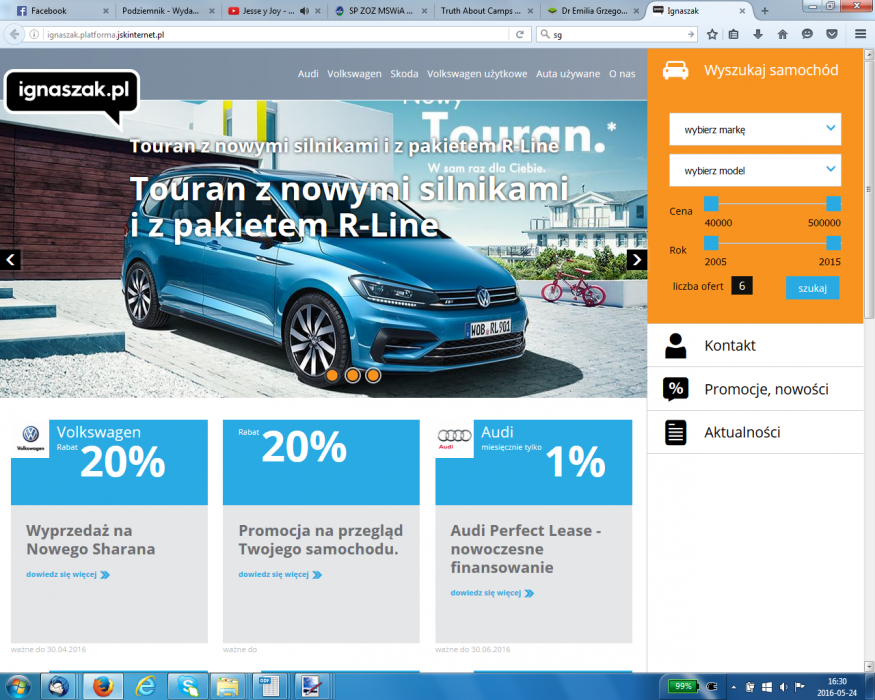The image size is (875, 700).
Task: Click the Rok maximum slider handle
Action: [833, 242]
